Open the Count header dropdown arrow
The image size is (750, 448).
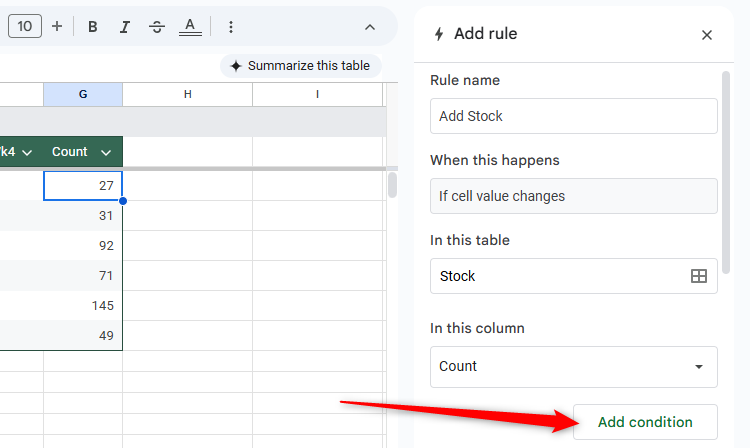106,152
